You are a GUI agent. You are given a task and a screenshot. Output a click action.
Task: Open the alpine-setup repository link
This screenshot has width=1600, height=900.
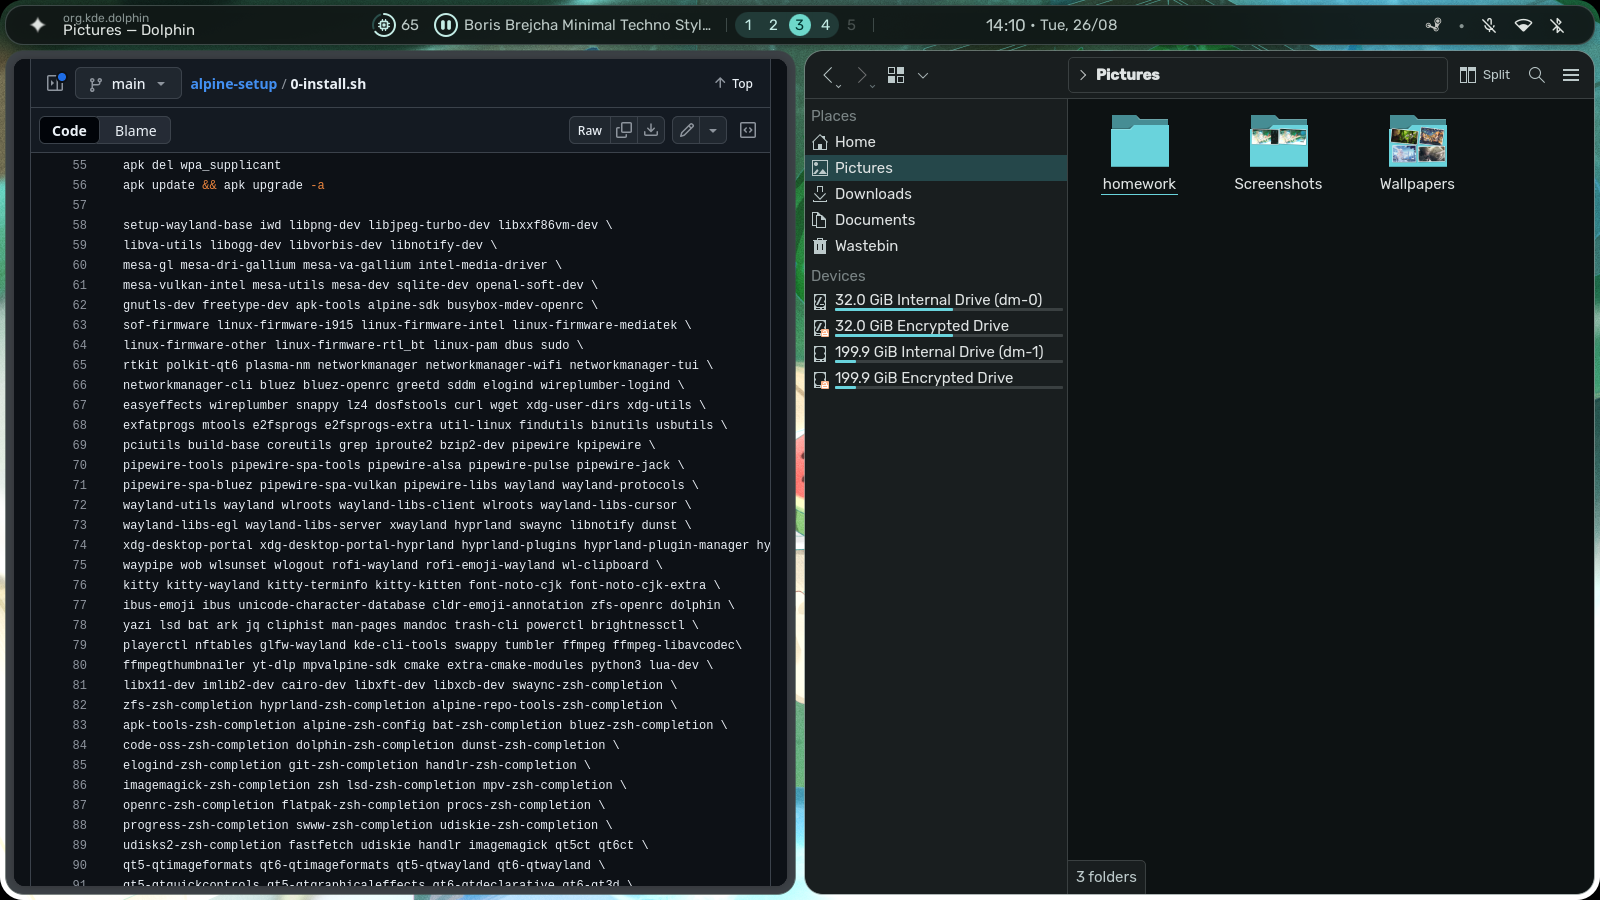point(233,84)
